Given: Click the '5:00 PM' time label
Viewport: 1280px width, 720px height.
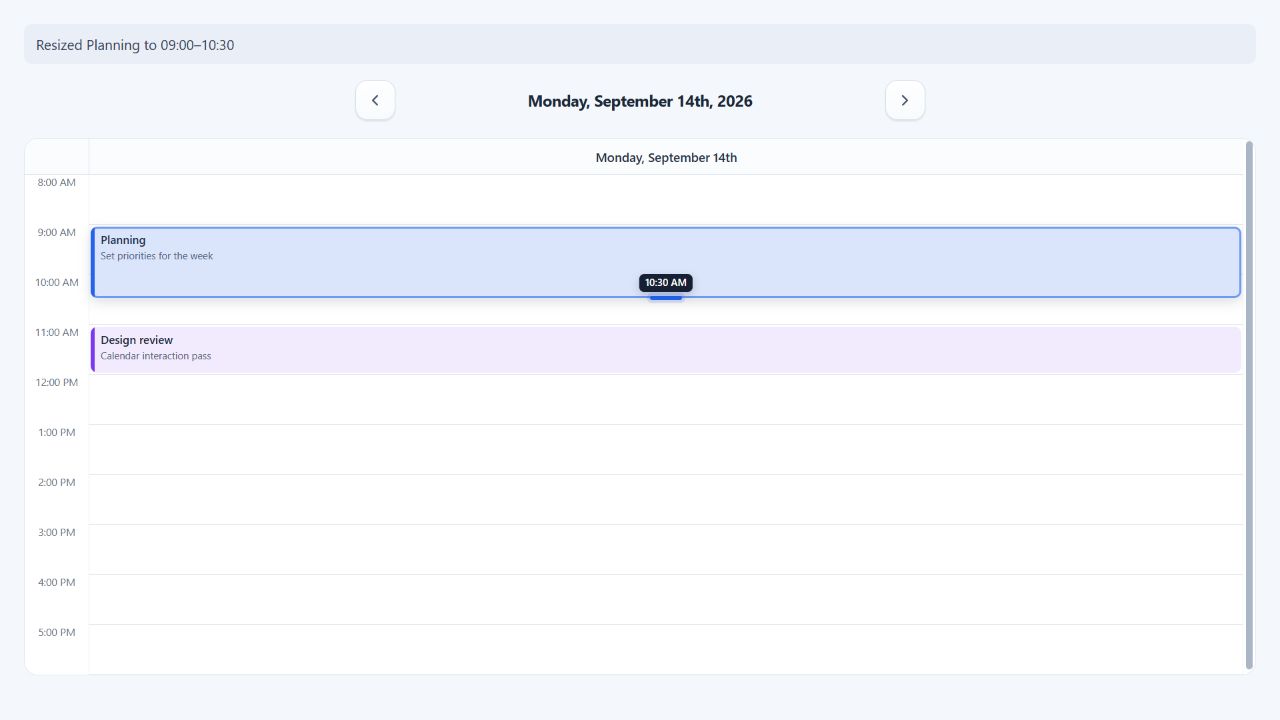Looking at the screenshot, I should coord(56,633).
